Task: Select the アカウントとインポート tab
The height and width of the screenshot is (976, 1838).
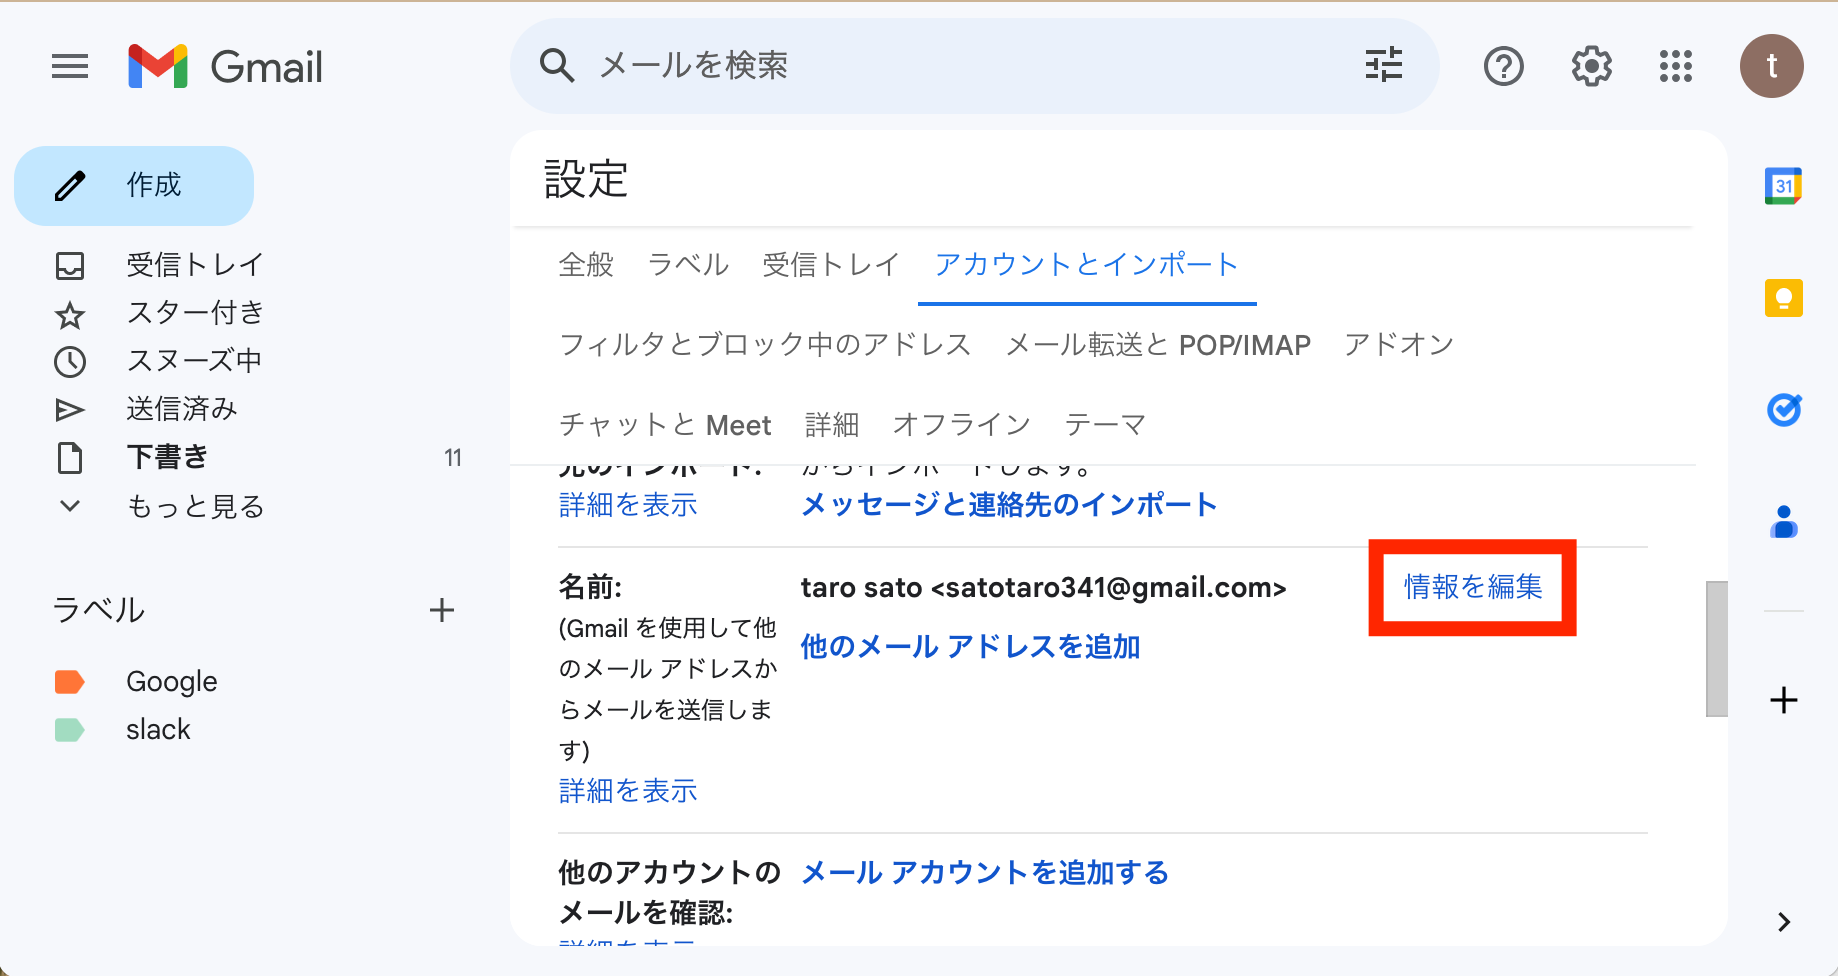Action: (1087, 265)
